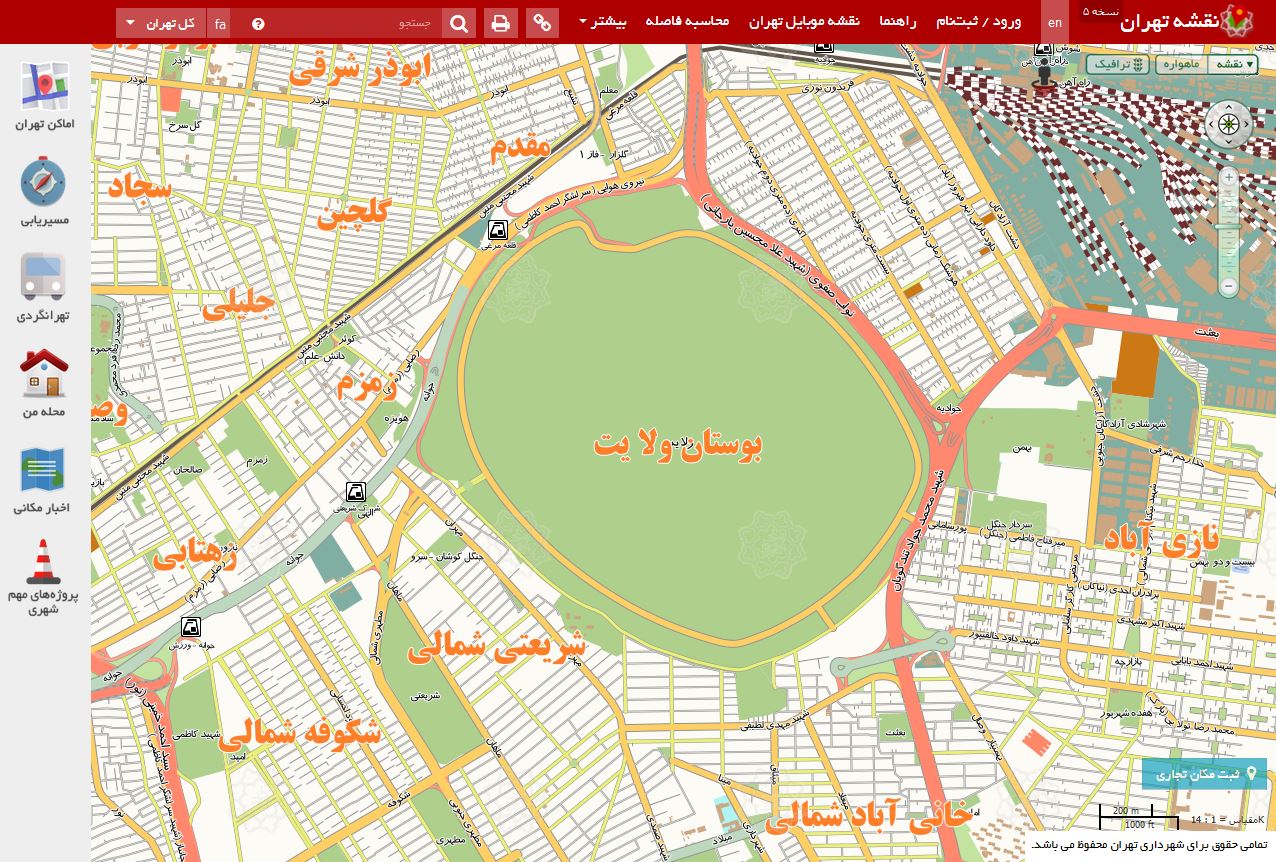Viewport: 1276px width, 862px height.
Task: Click login / register (ورود / ثبت‌نام)
Action: [x=979, y=21]
